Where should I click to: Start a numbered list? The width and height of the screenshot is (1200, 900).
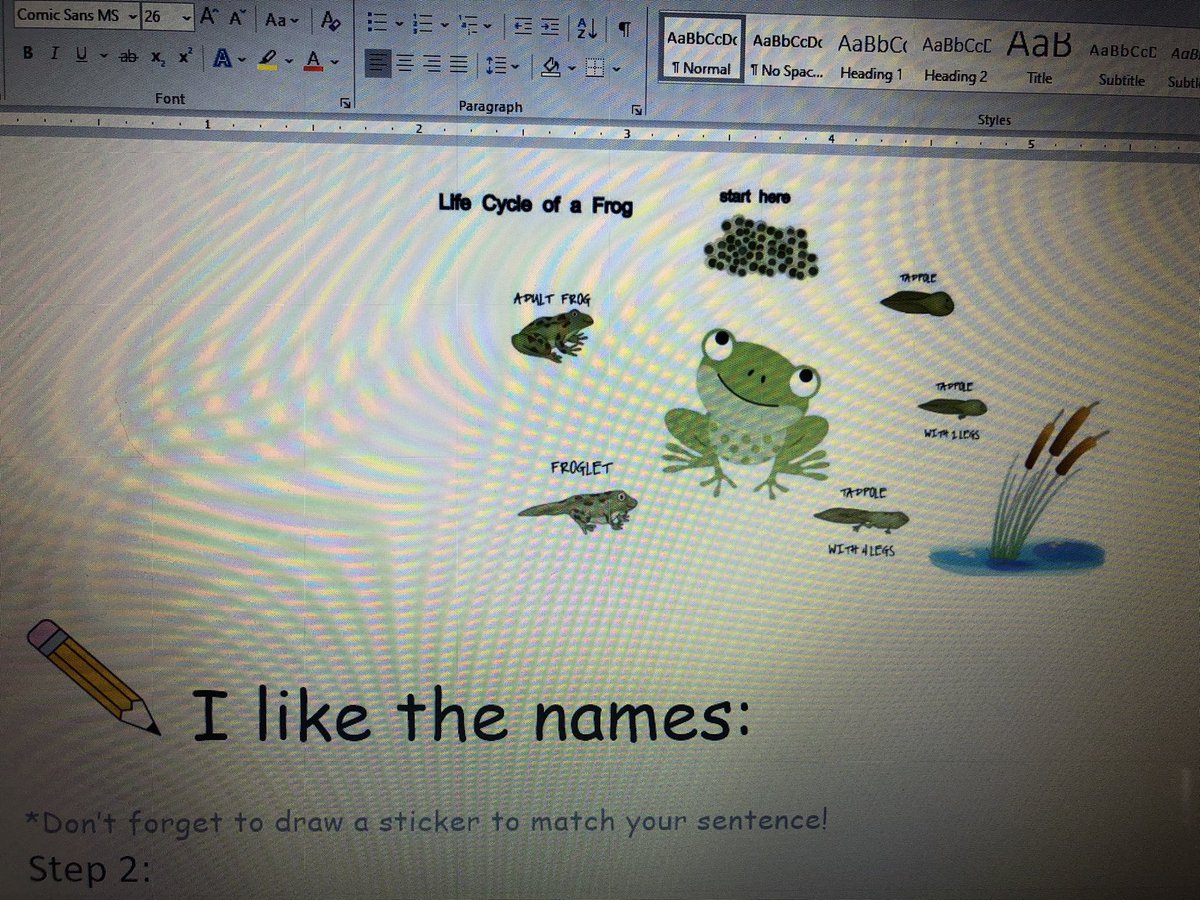(x=422, y=24)
